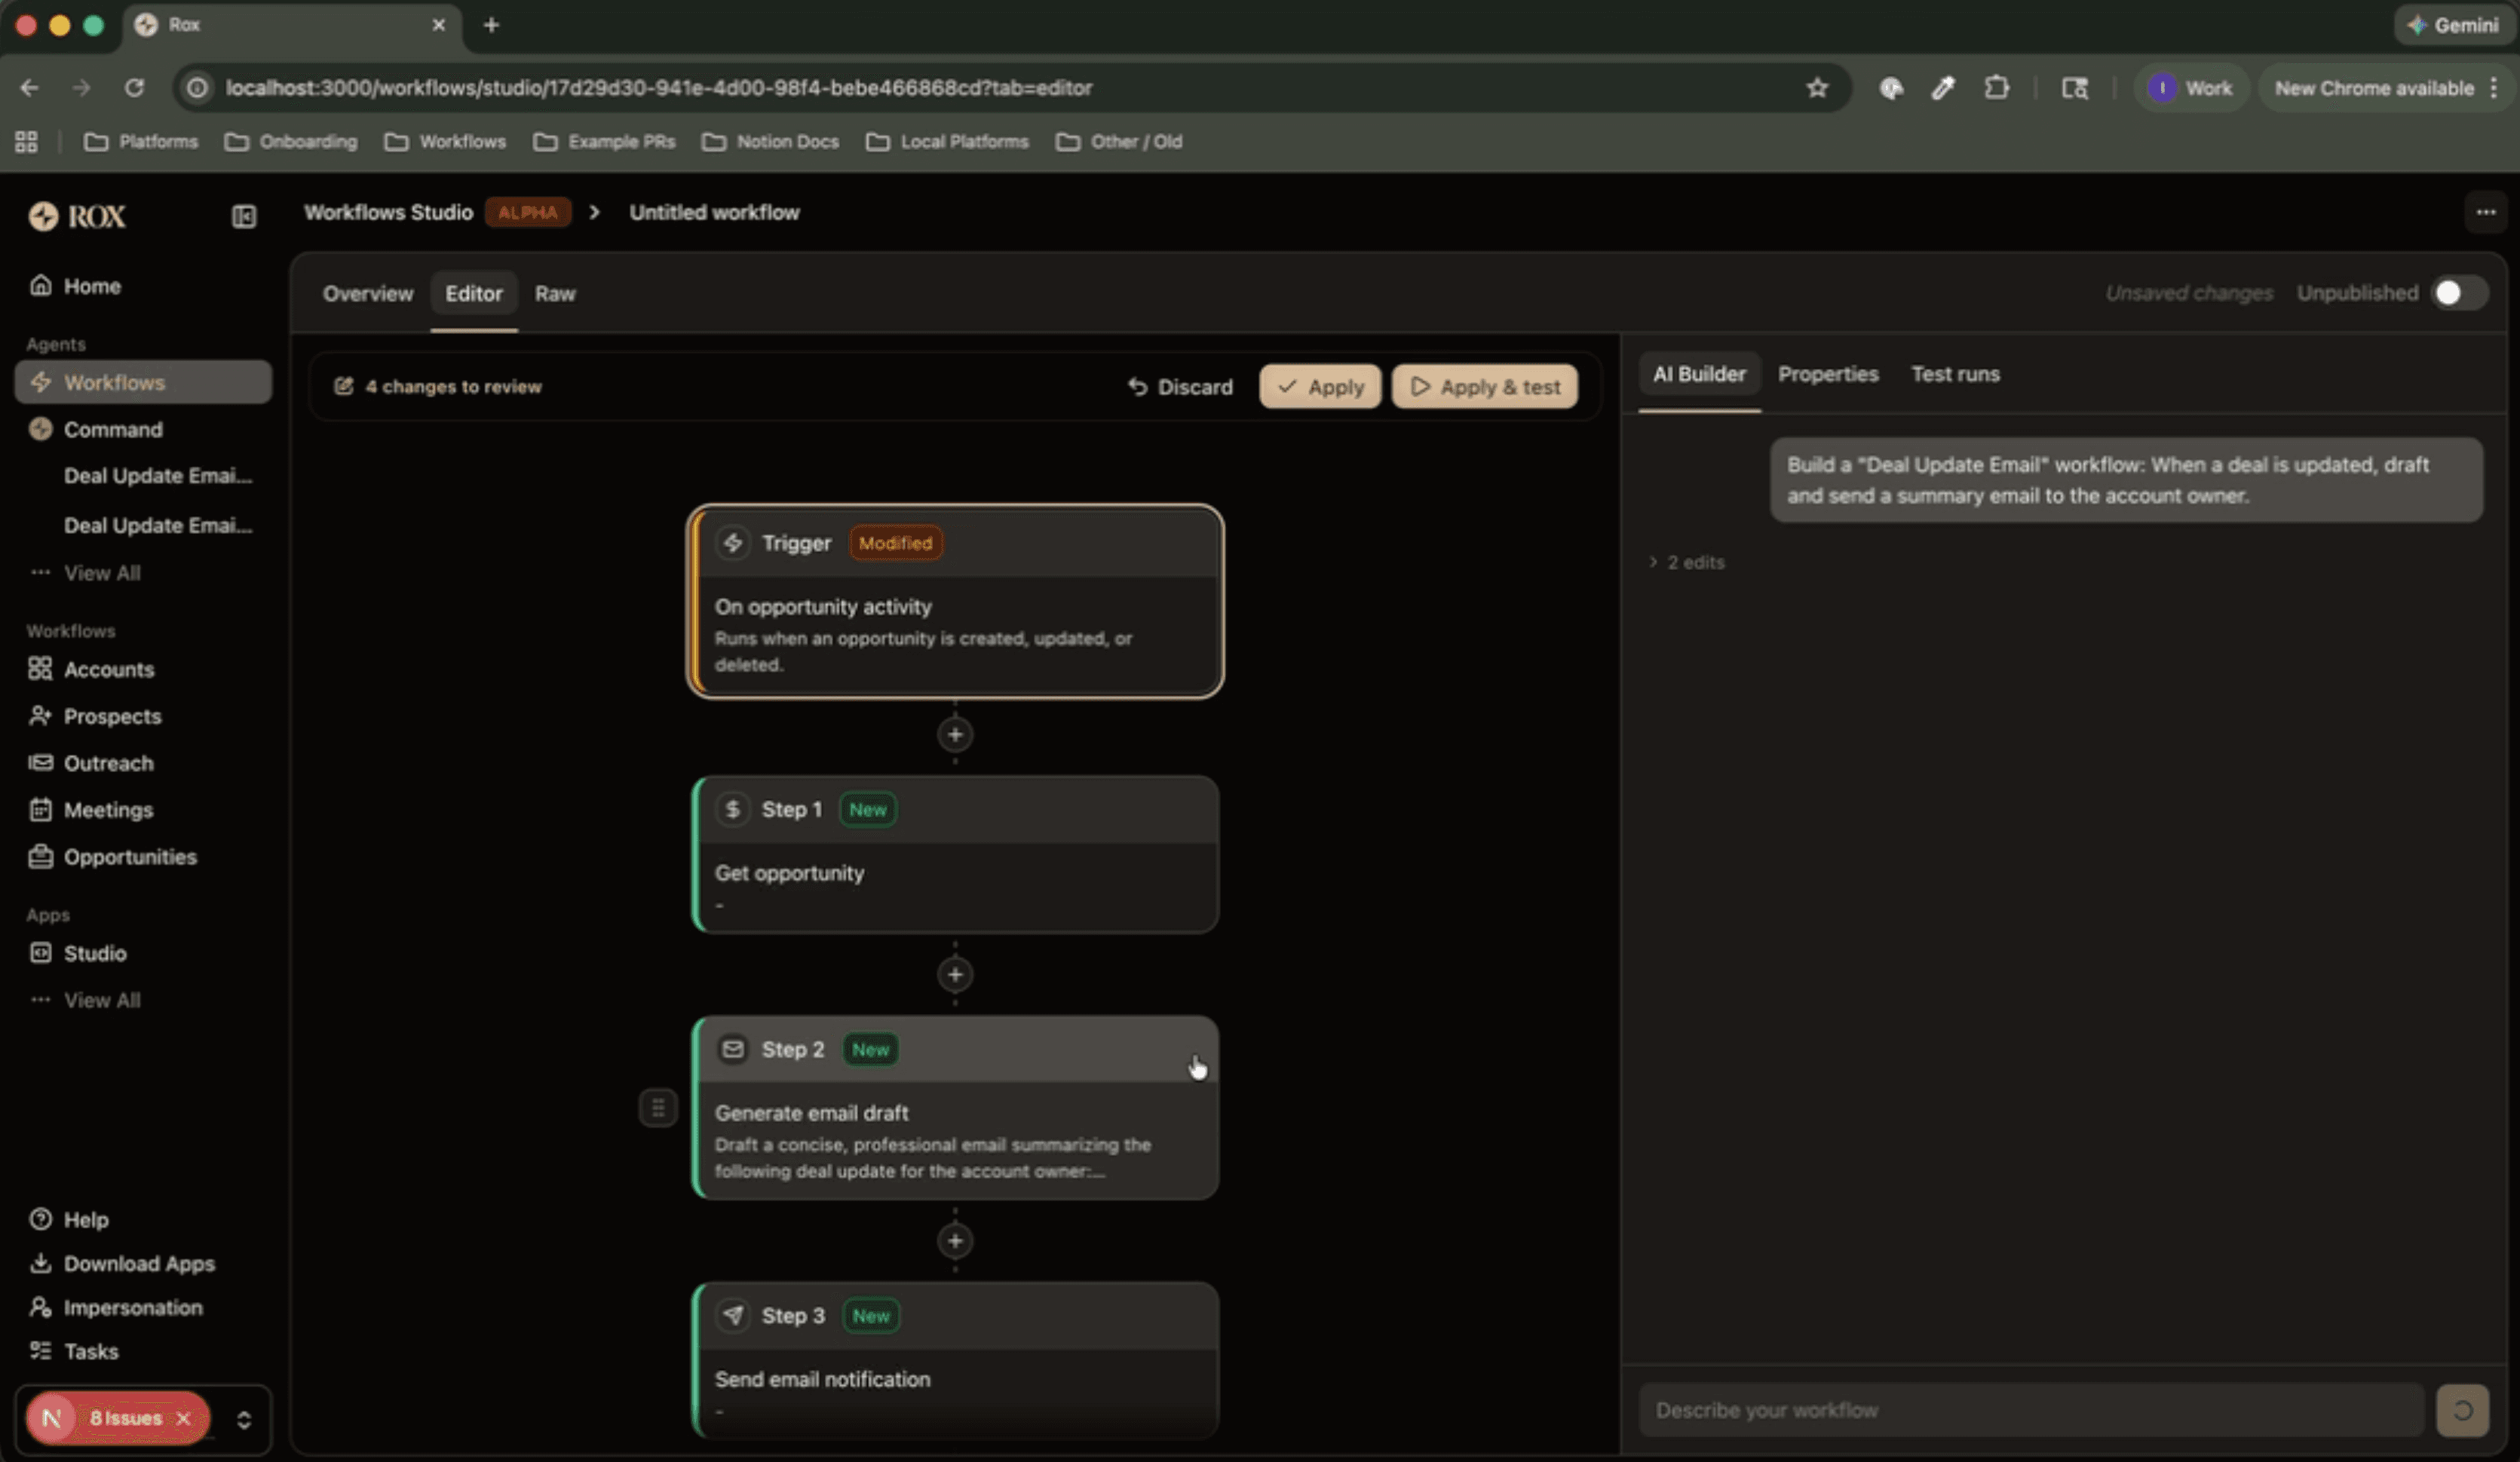This screenshot has height=1462, width=2520.
Task: Click the send icon in the workflow prompt box
Action: click(x=2463, y=1410)
